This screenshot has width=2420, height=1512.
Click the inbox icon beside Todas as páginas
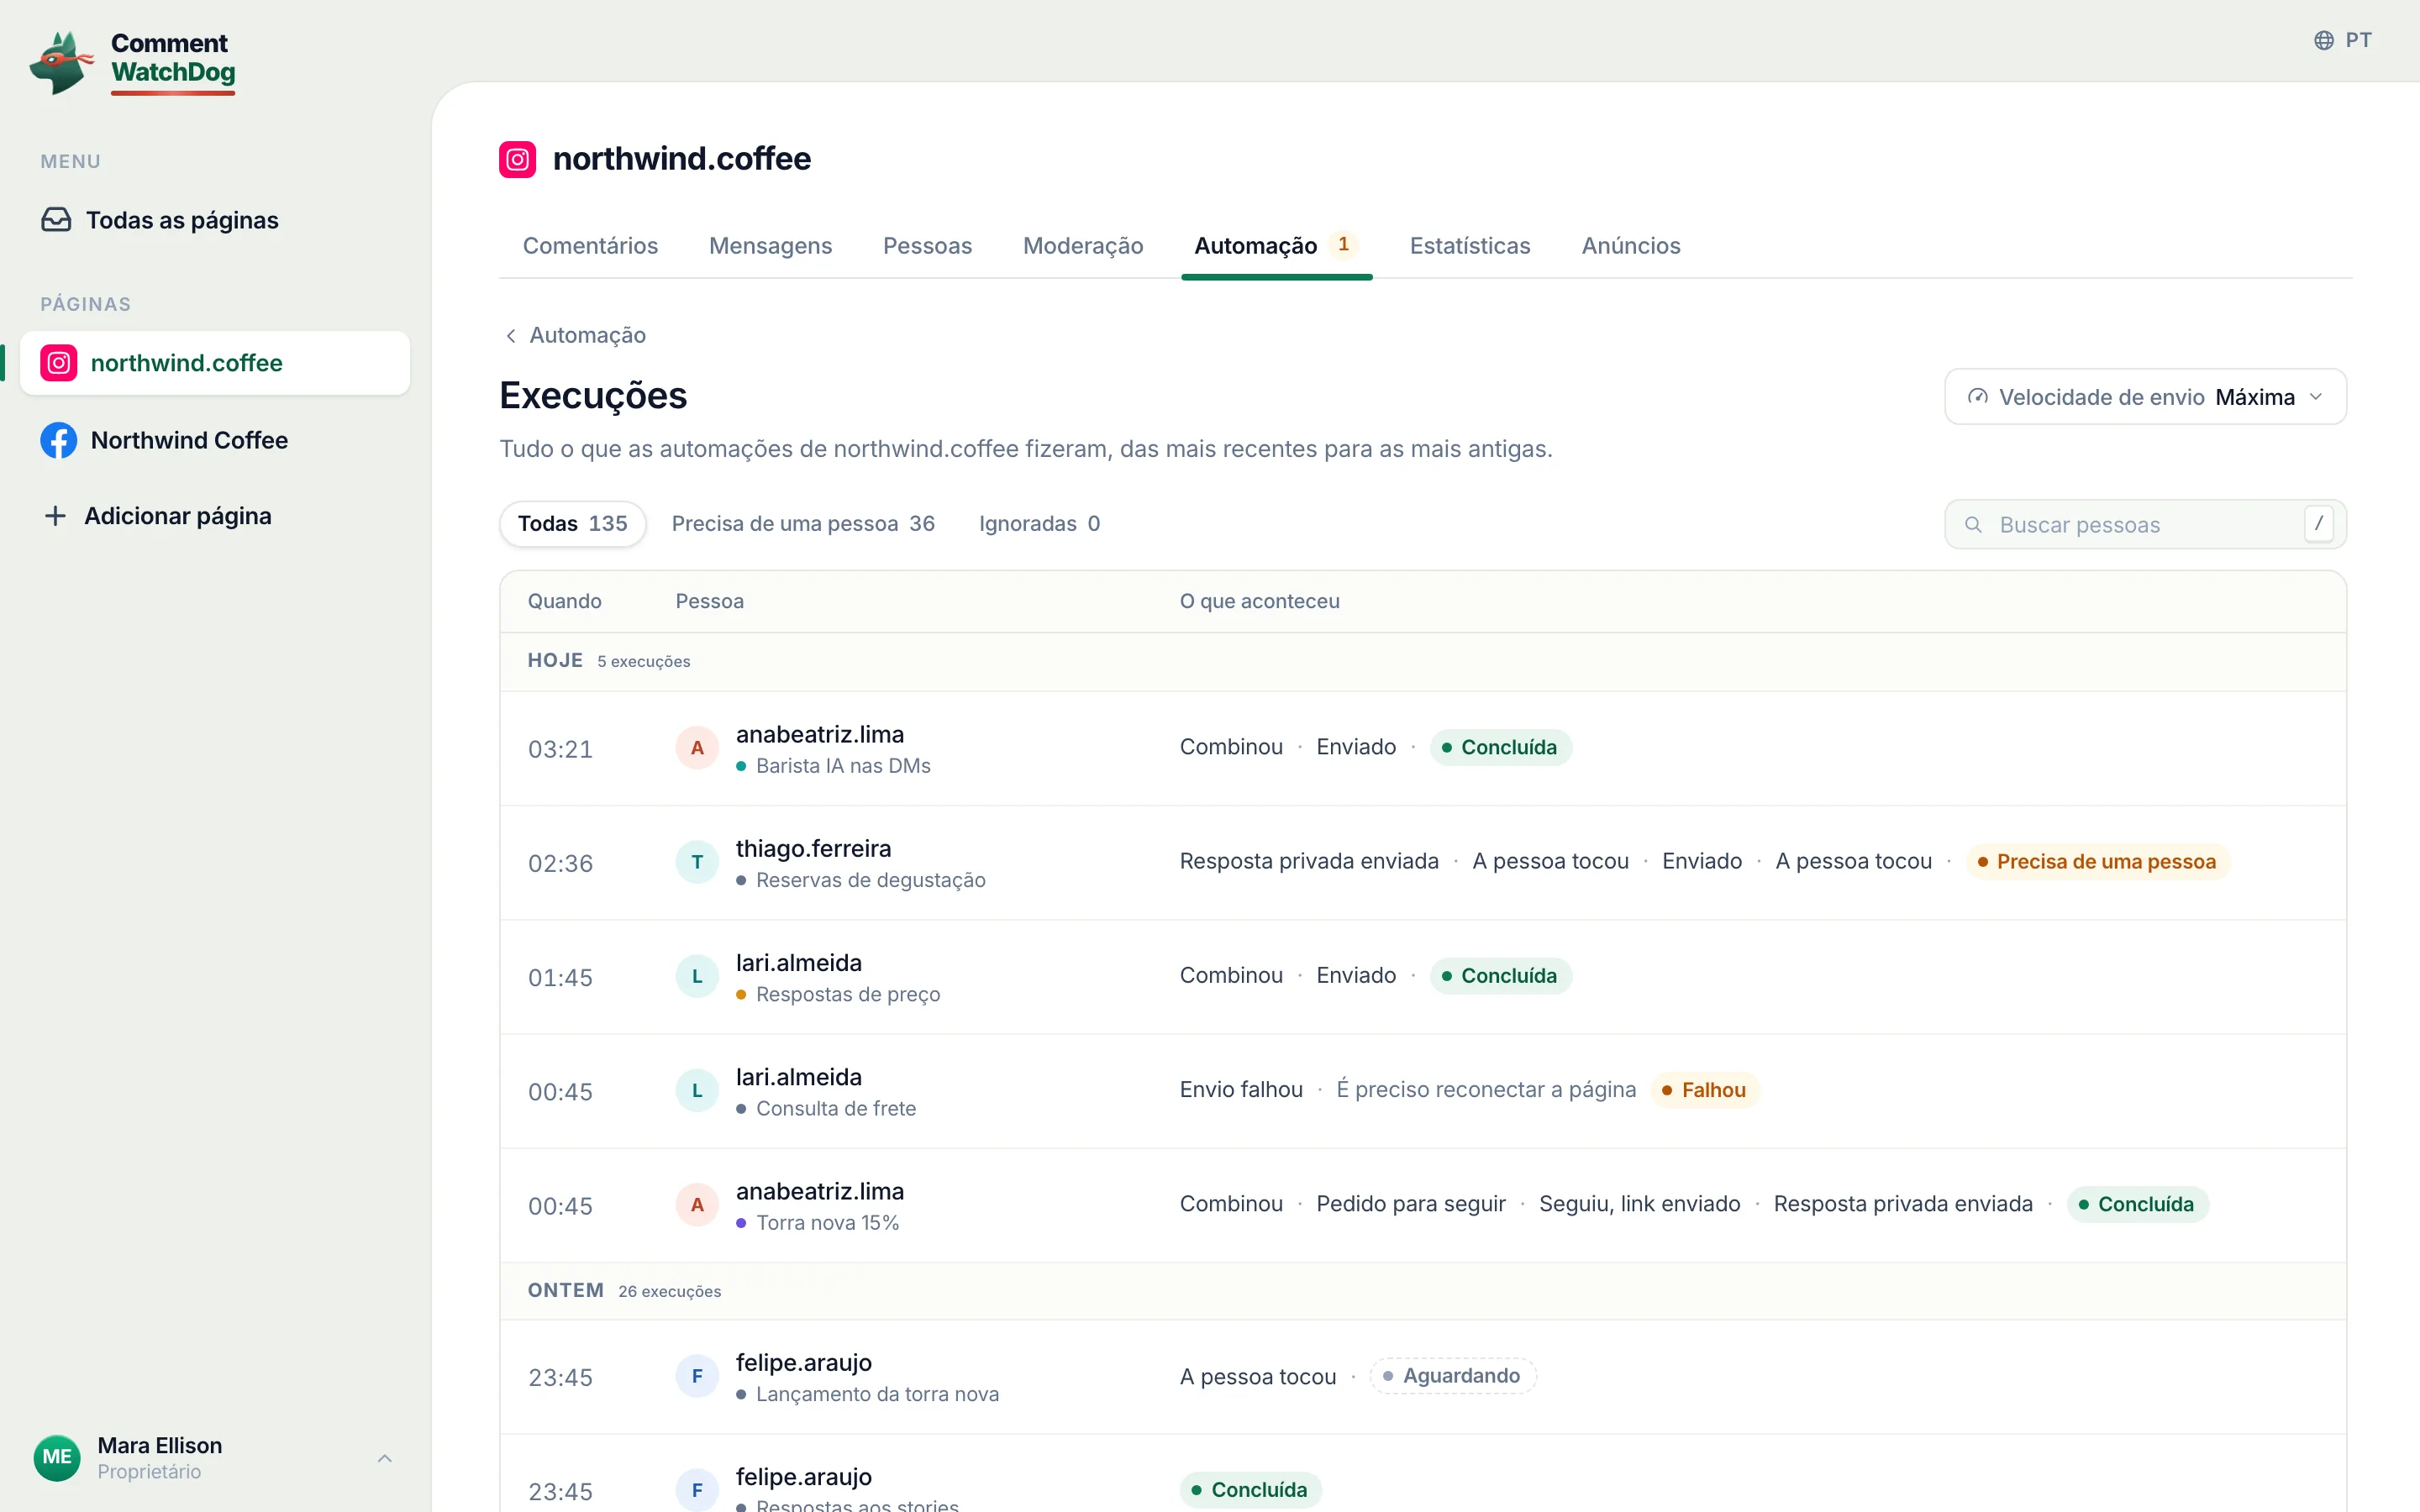(56, 220)
